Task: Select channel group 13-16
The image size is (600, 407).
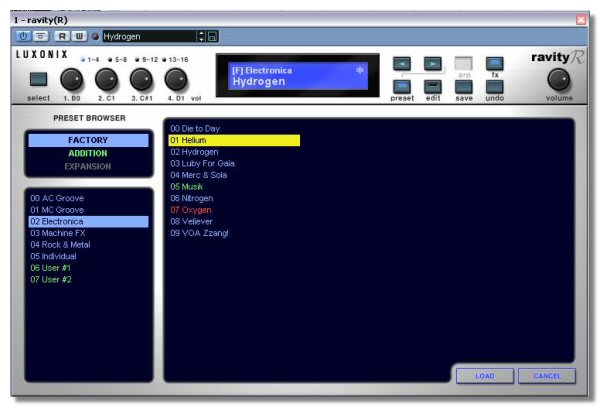Action: coord(175,60)
